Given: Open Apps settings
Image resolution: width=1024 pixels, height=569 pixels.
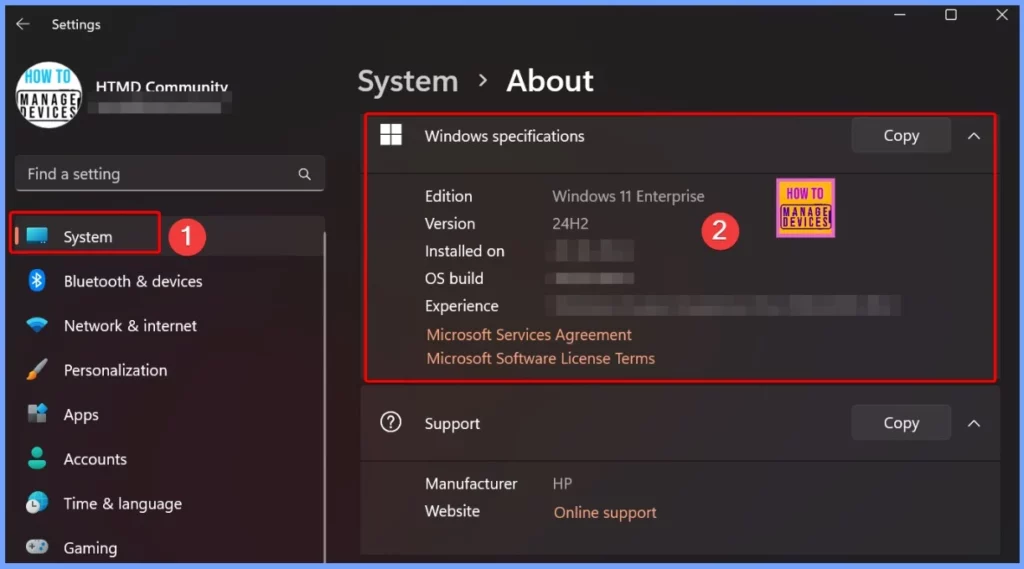Looking at the screenshot, I should click(81, 415).
